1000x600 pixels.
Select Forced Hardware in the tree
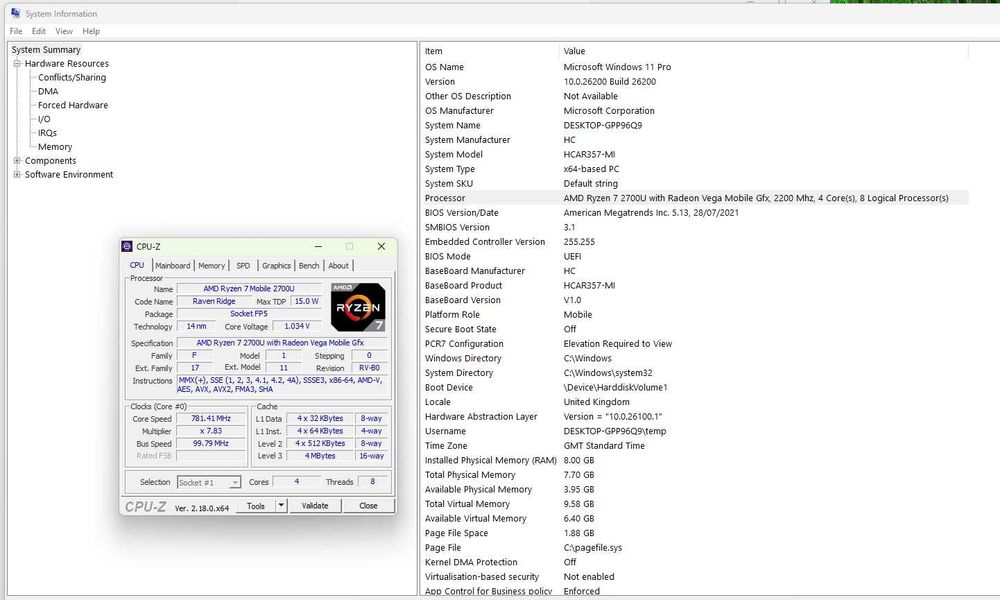click(x=73, y=105)
